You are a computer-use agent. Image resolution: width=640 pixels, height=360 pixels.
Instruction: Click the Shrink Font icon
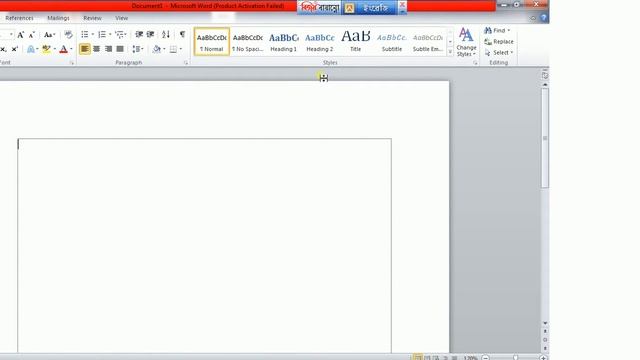click(x=31, y=35)
